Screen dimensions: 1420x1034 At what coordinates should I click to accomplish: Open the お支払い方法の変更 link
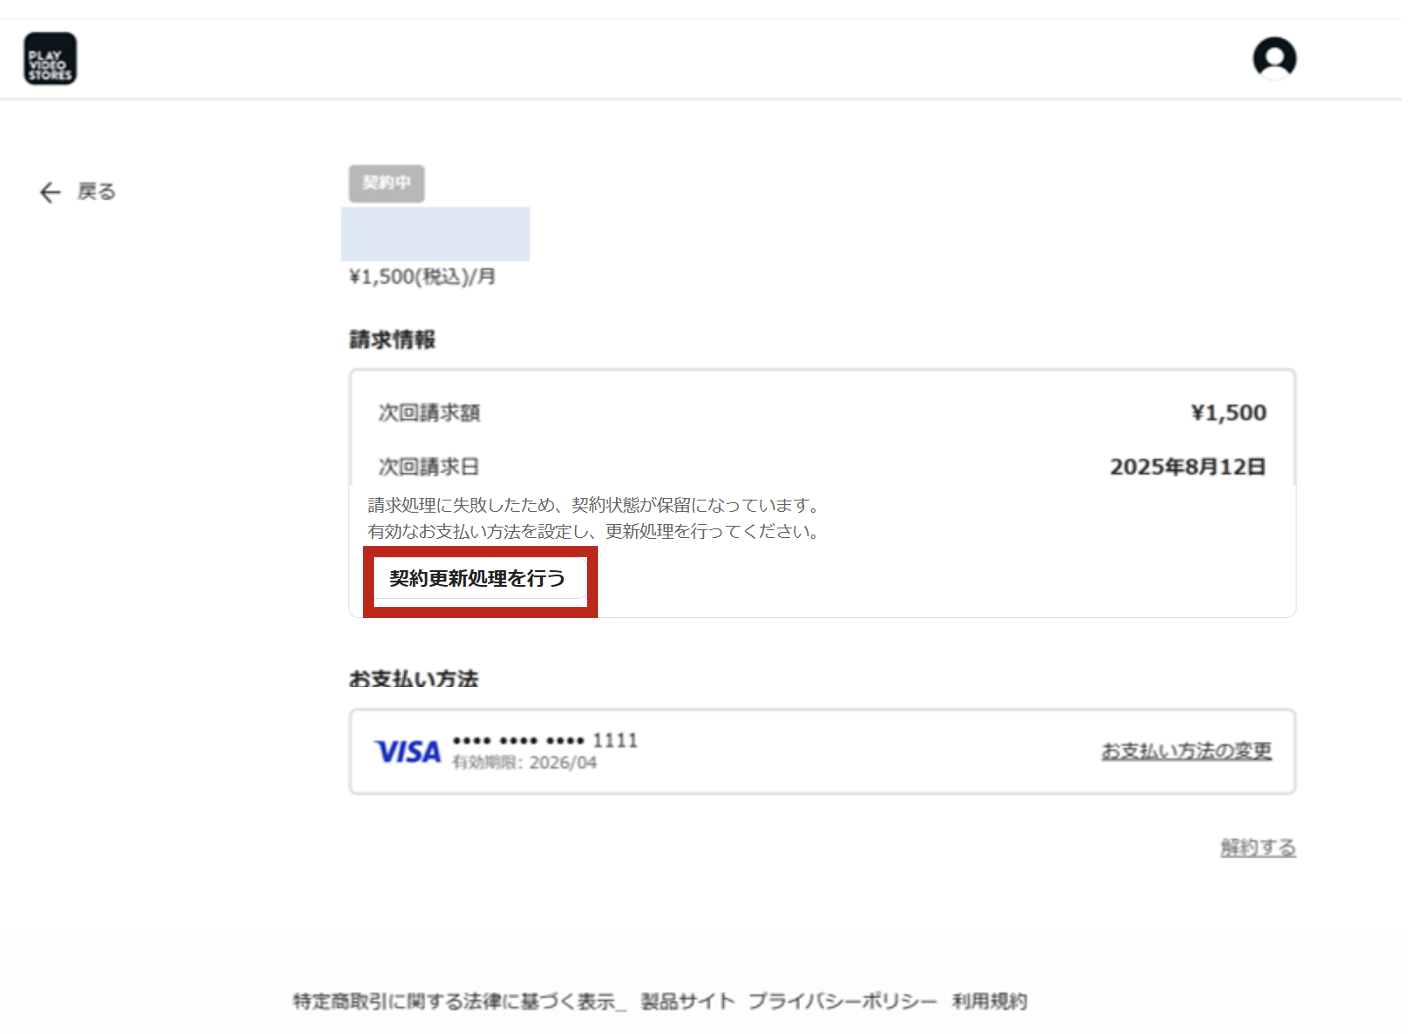[x=1186, y=751]
